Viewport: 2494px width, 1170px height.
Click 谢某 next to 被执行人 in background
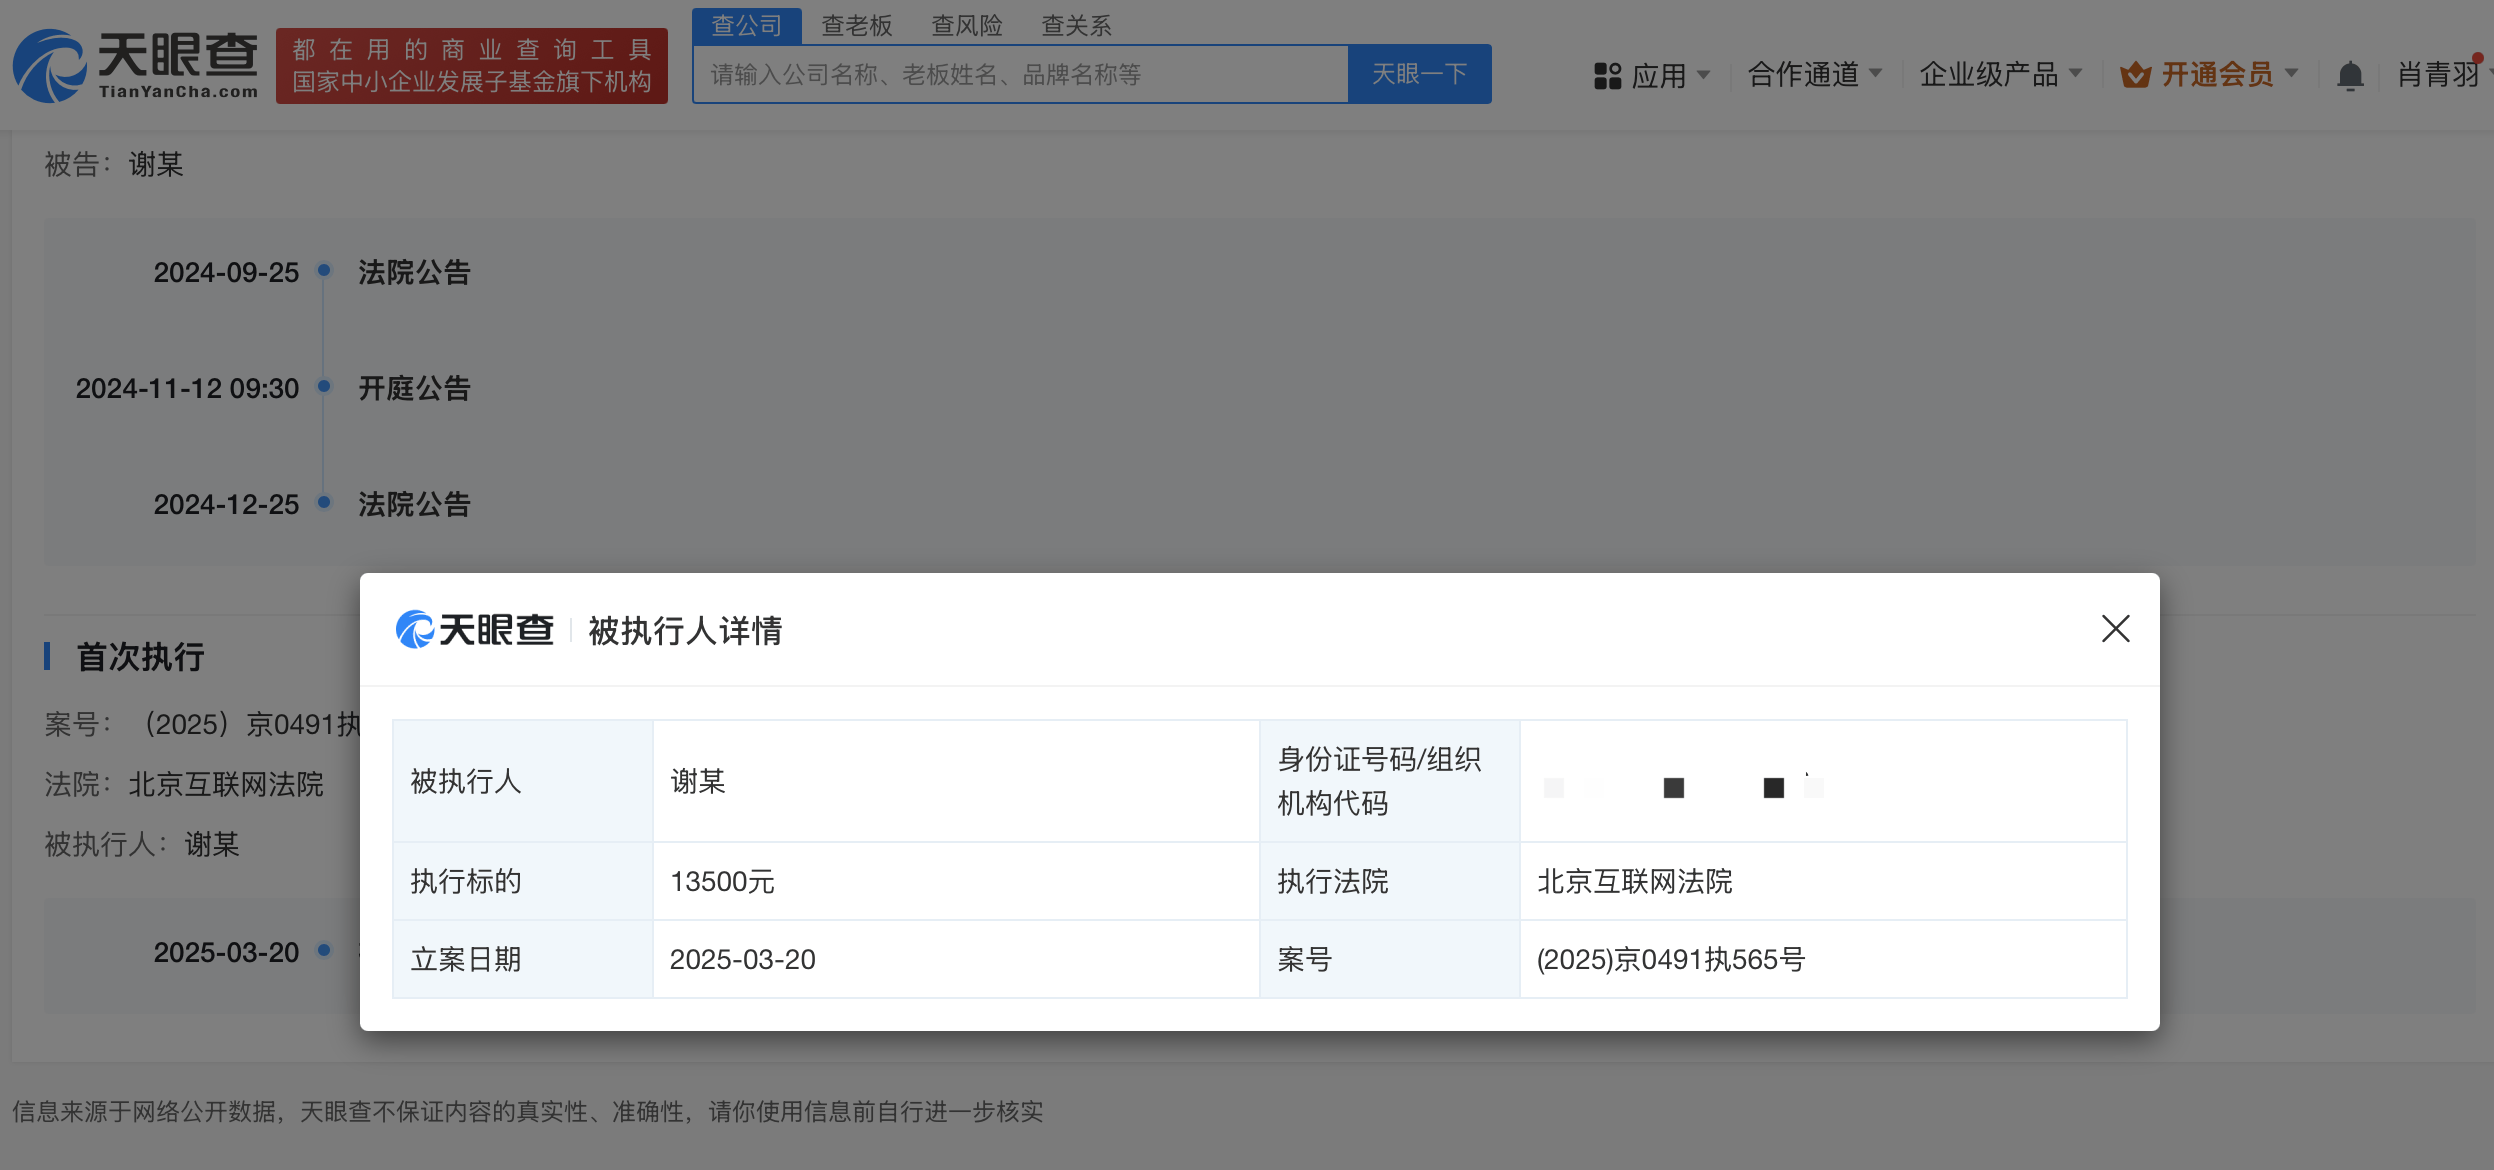coord(212,844)
